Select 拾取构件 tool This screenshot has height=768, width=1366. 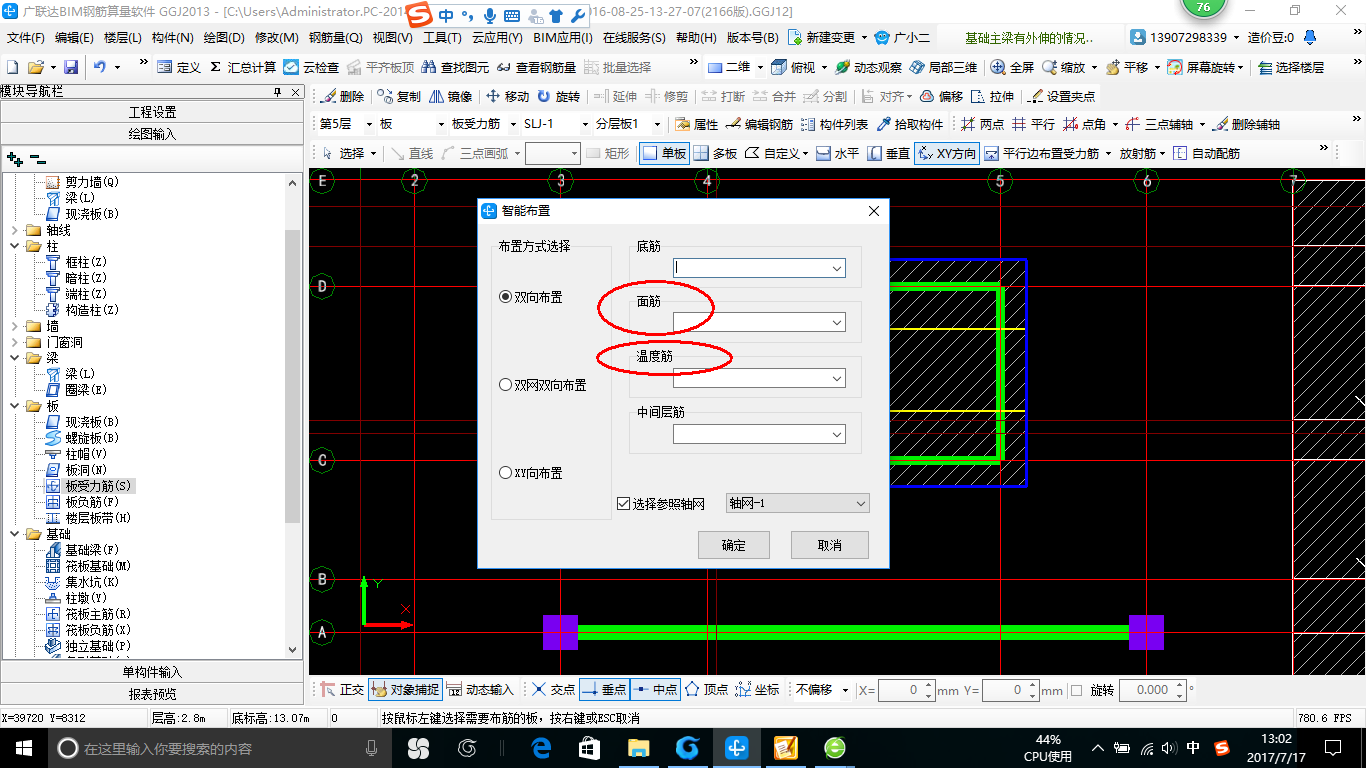909,124
